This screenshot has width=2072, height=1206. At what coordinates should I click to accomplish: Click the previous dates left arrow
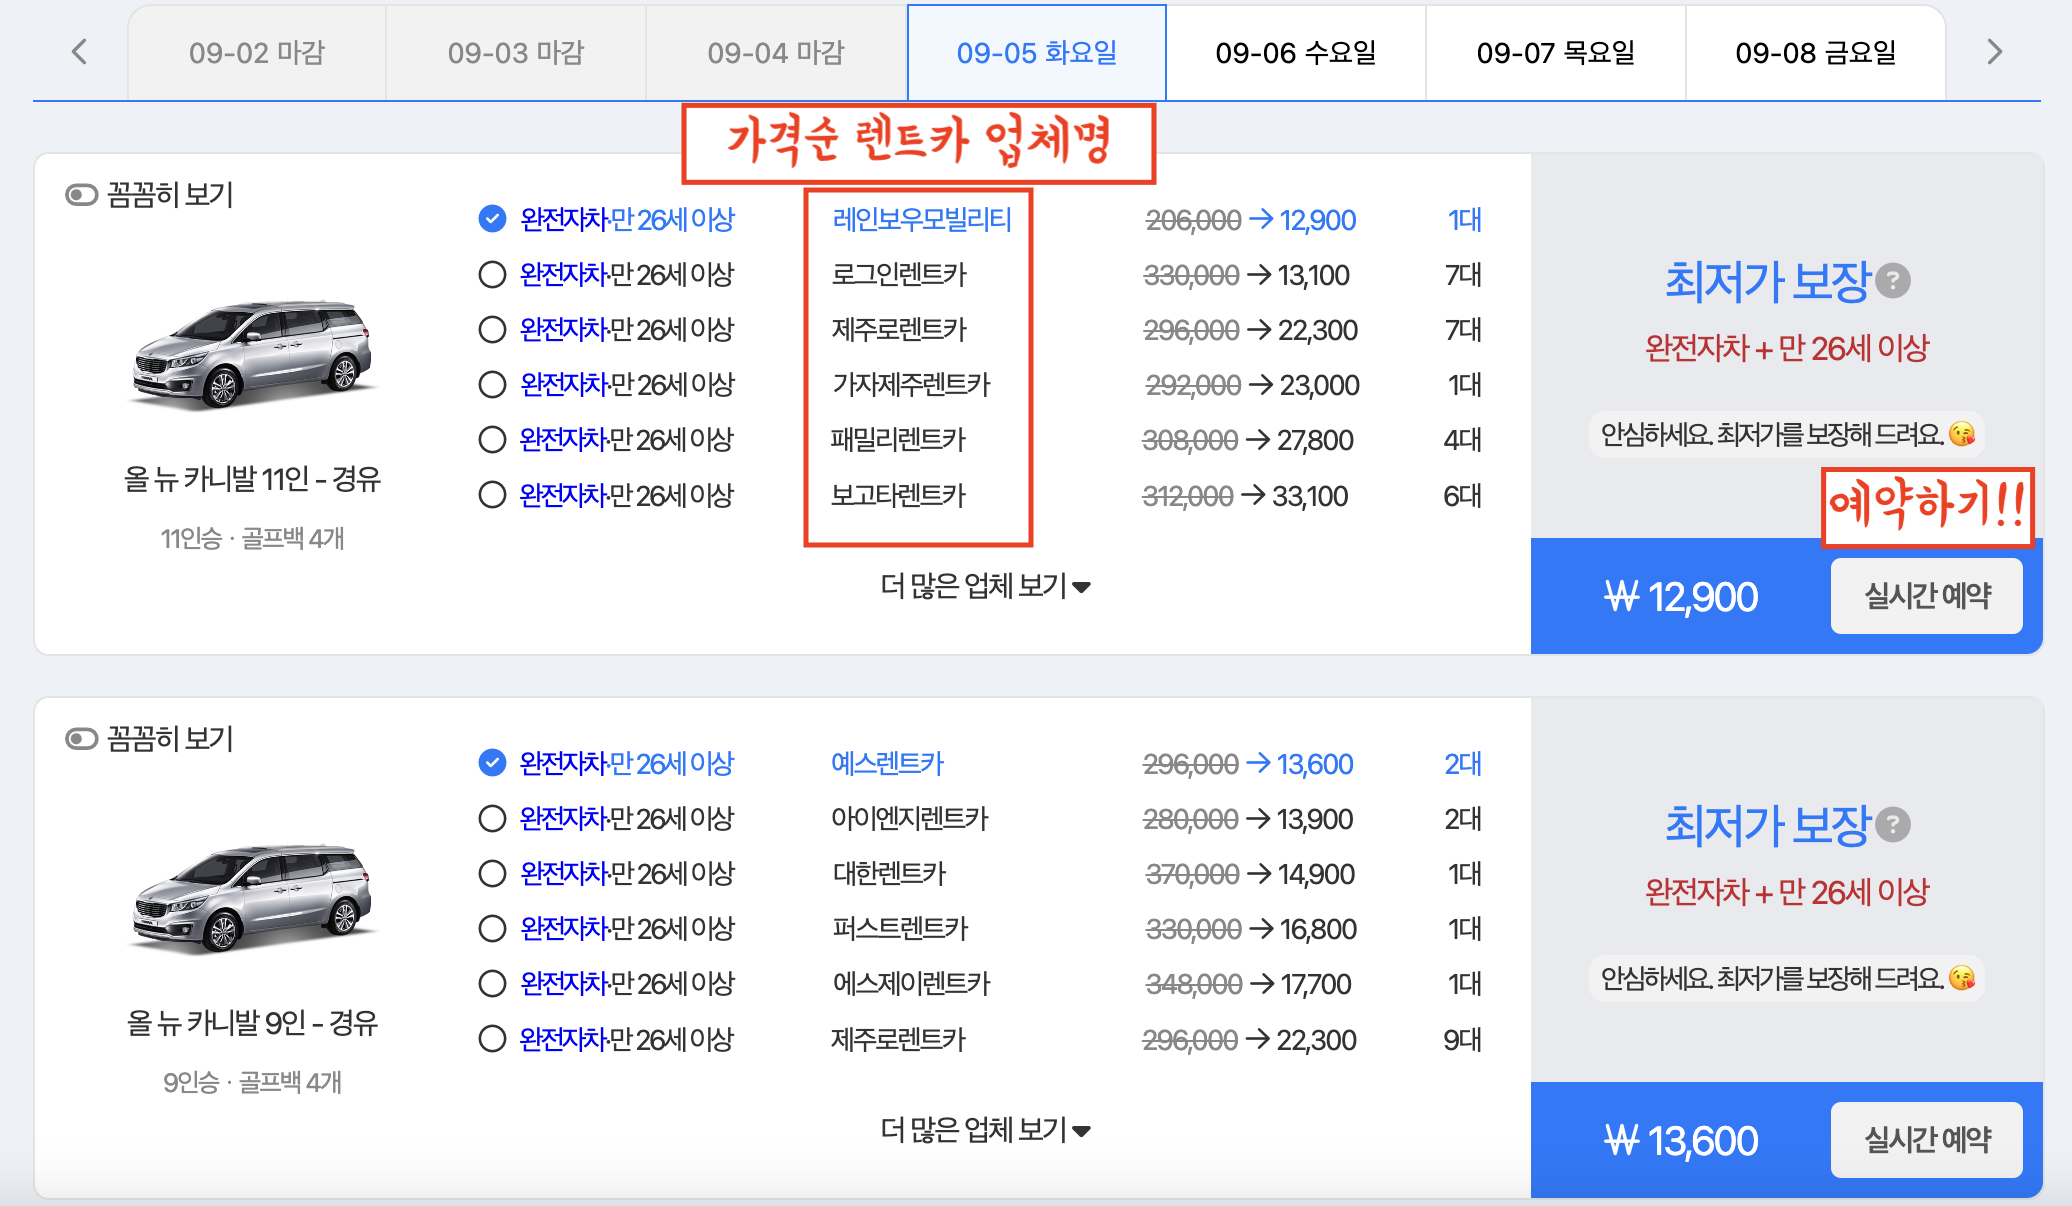(80, 52)
